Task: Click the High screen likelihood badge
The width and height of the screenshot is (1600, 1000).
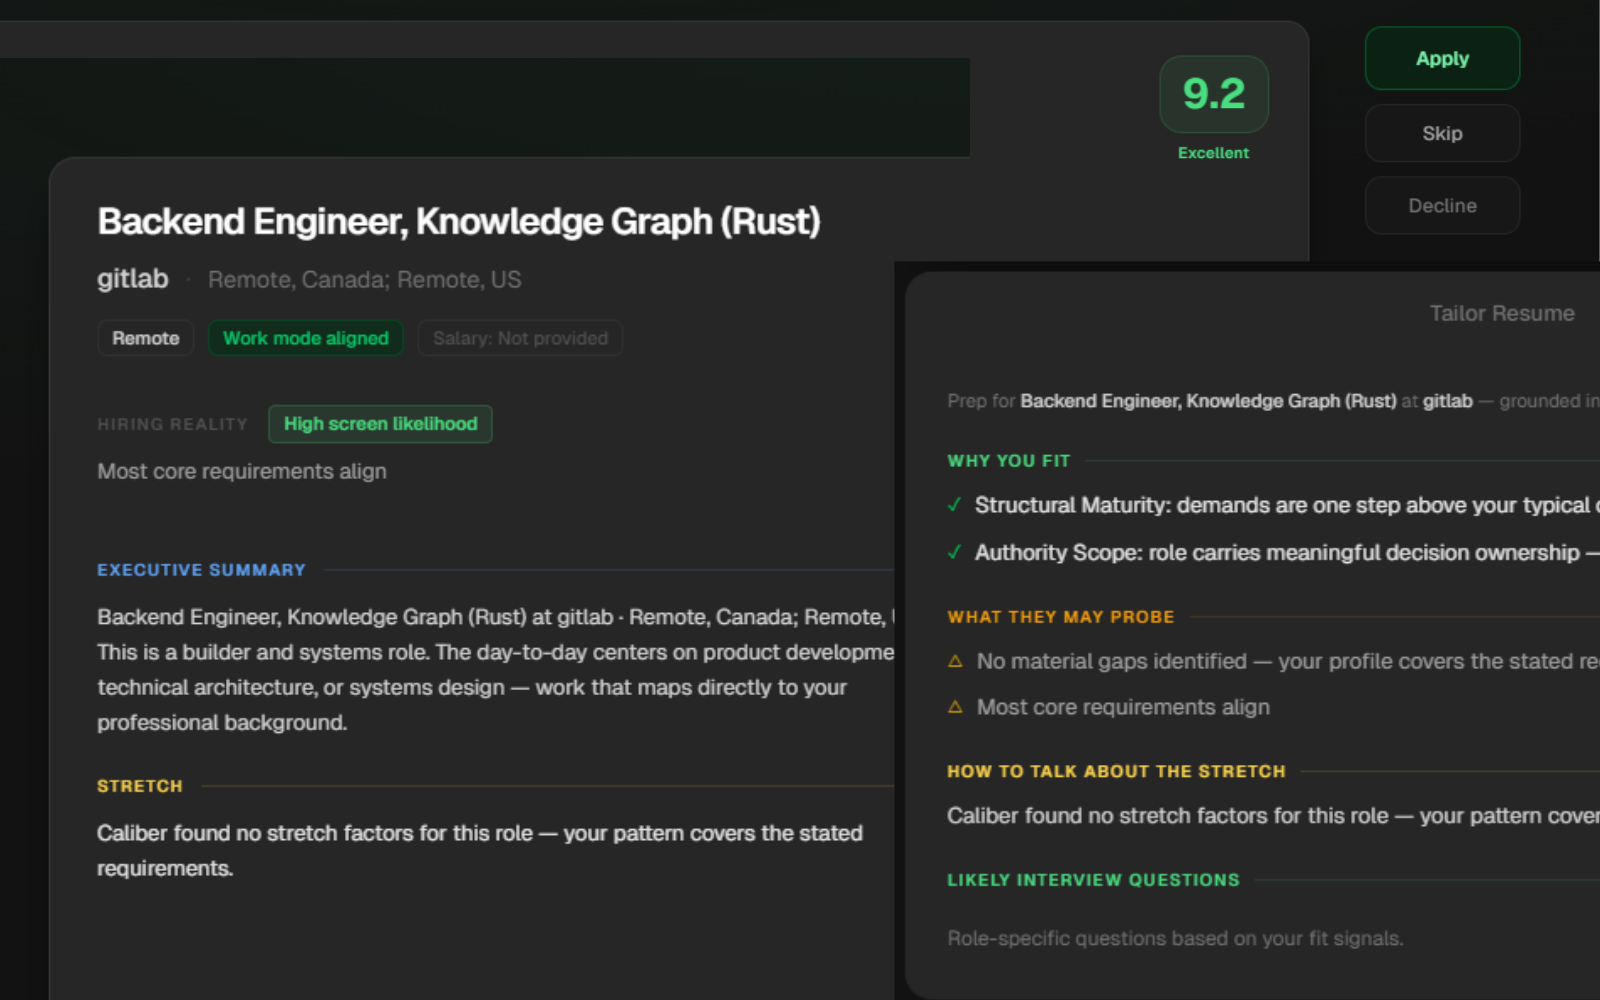Action: click(x=380, y=424)
